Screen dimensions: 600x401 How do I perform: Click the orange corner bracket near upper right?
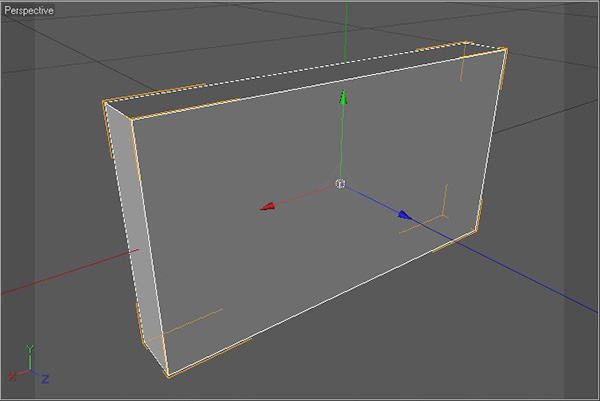click(464, 66)
